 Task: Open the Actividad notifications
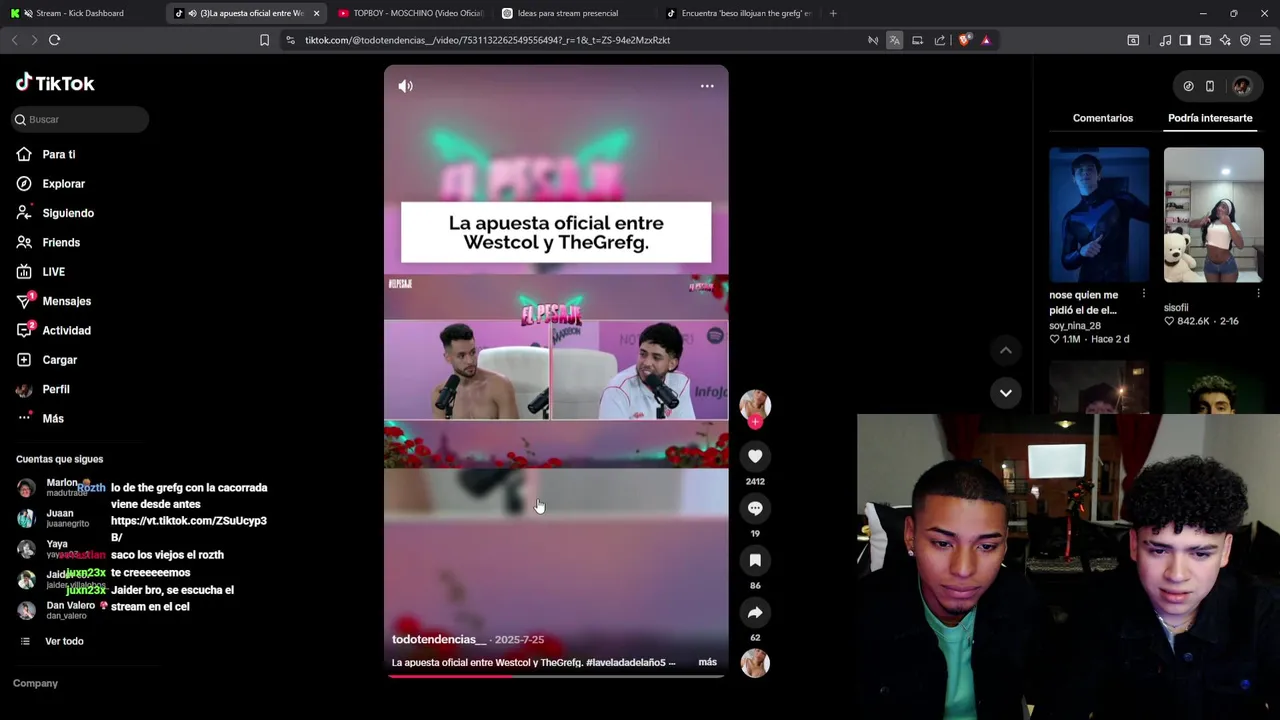[65, 330]
